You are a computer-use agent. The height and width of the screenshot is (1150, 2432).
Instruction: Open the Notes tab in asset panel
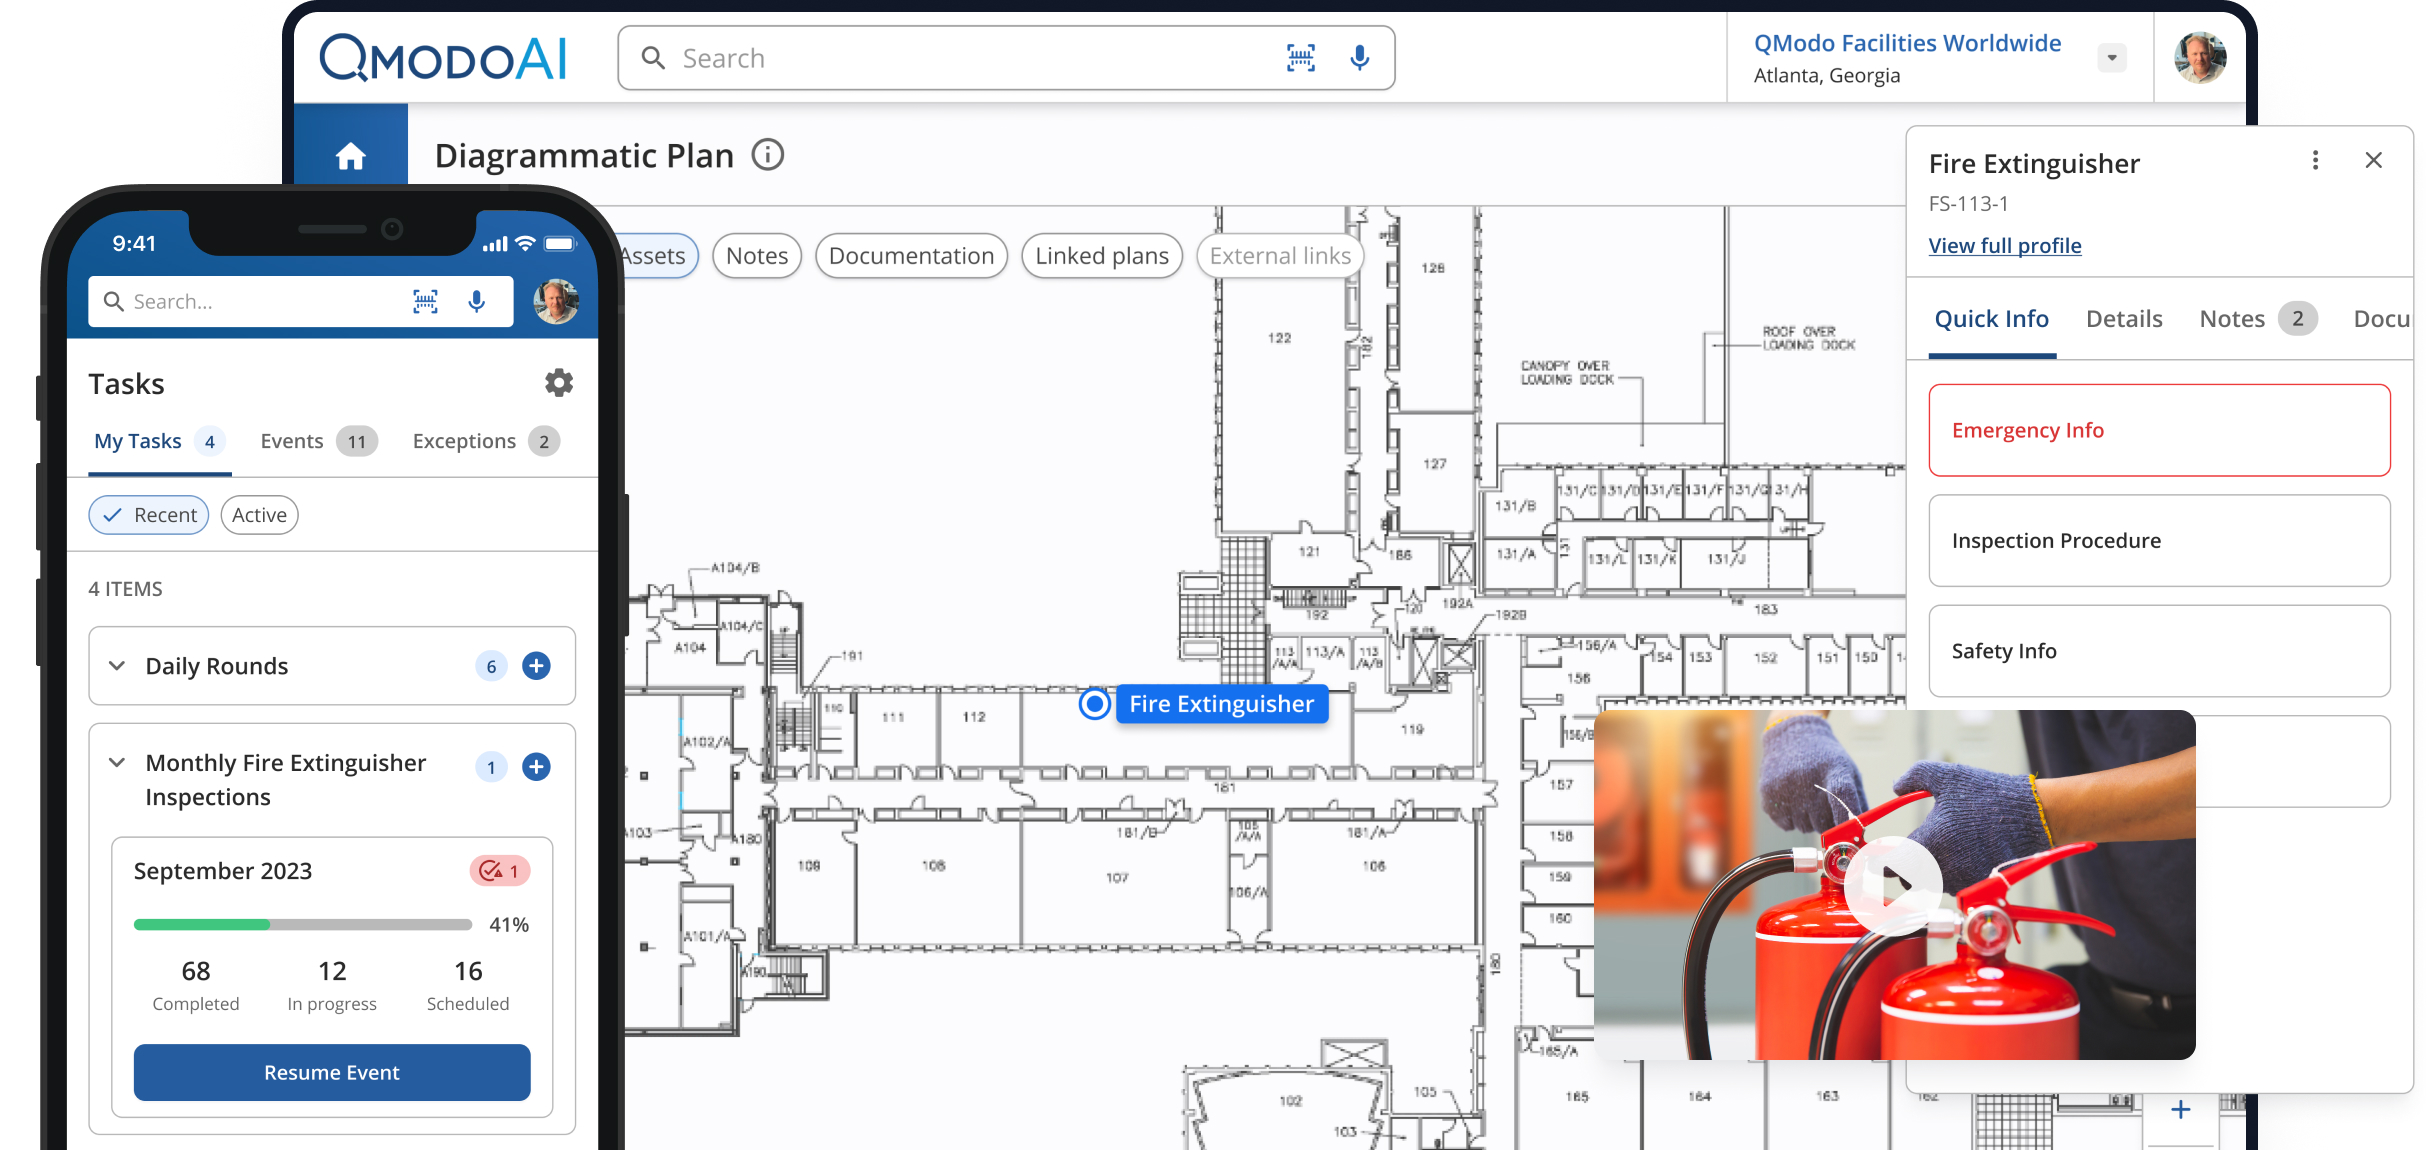[x=2258, y=319]
